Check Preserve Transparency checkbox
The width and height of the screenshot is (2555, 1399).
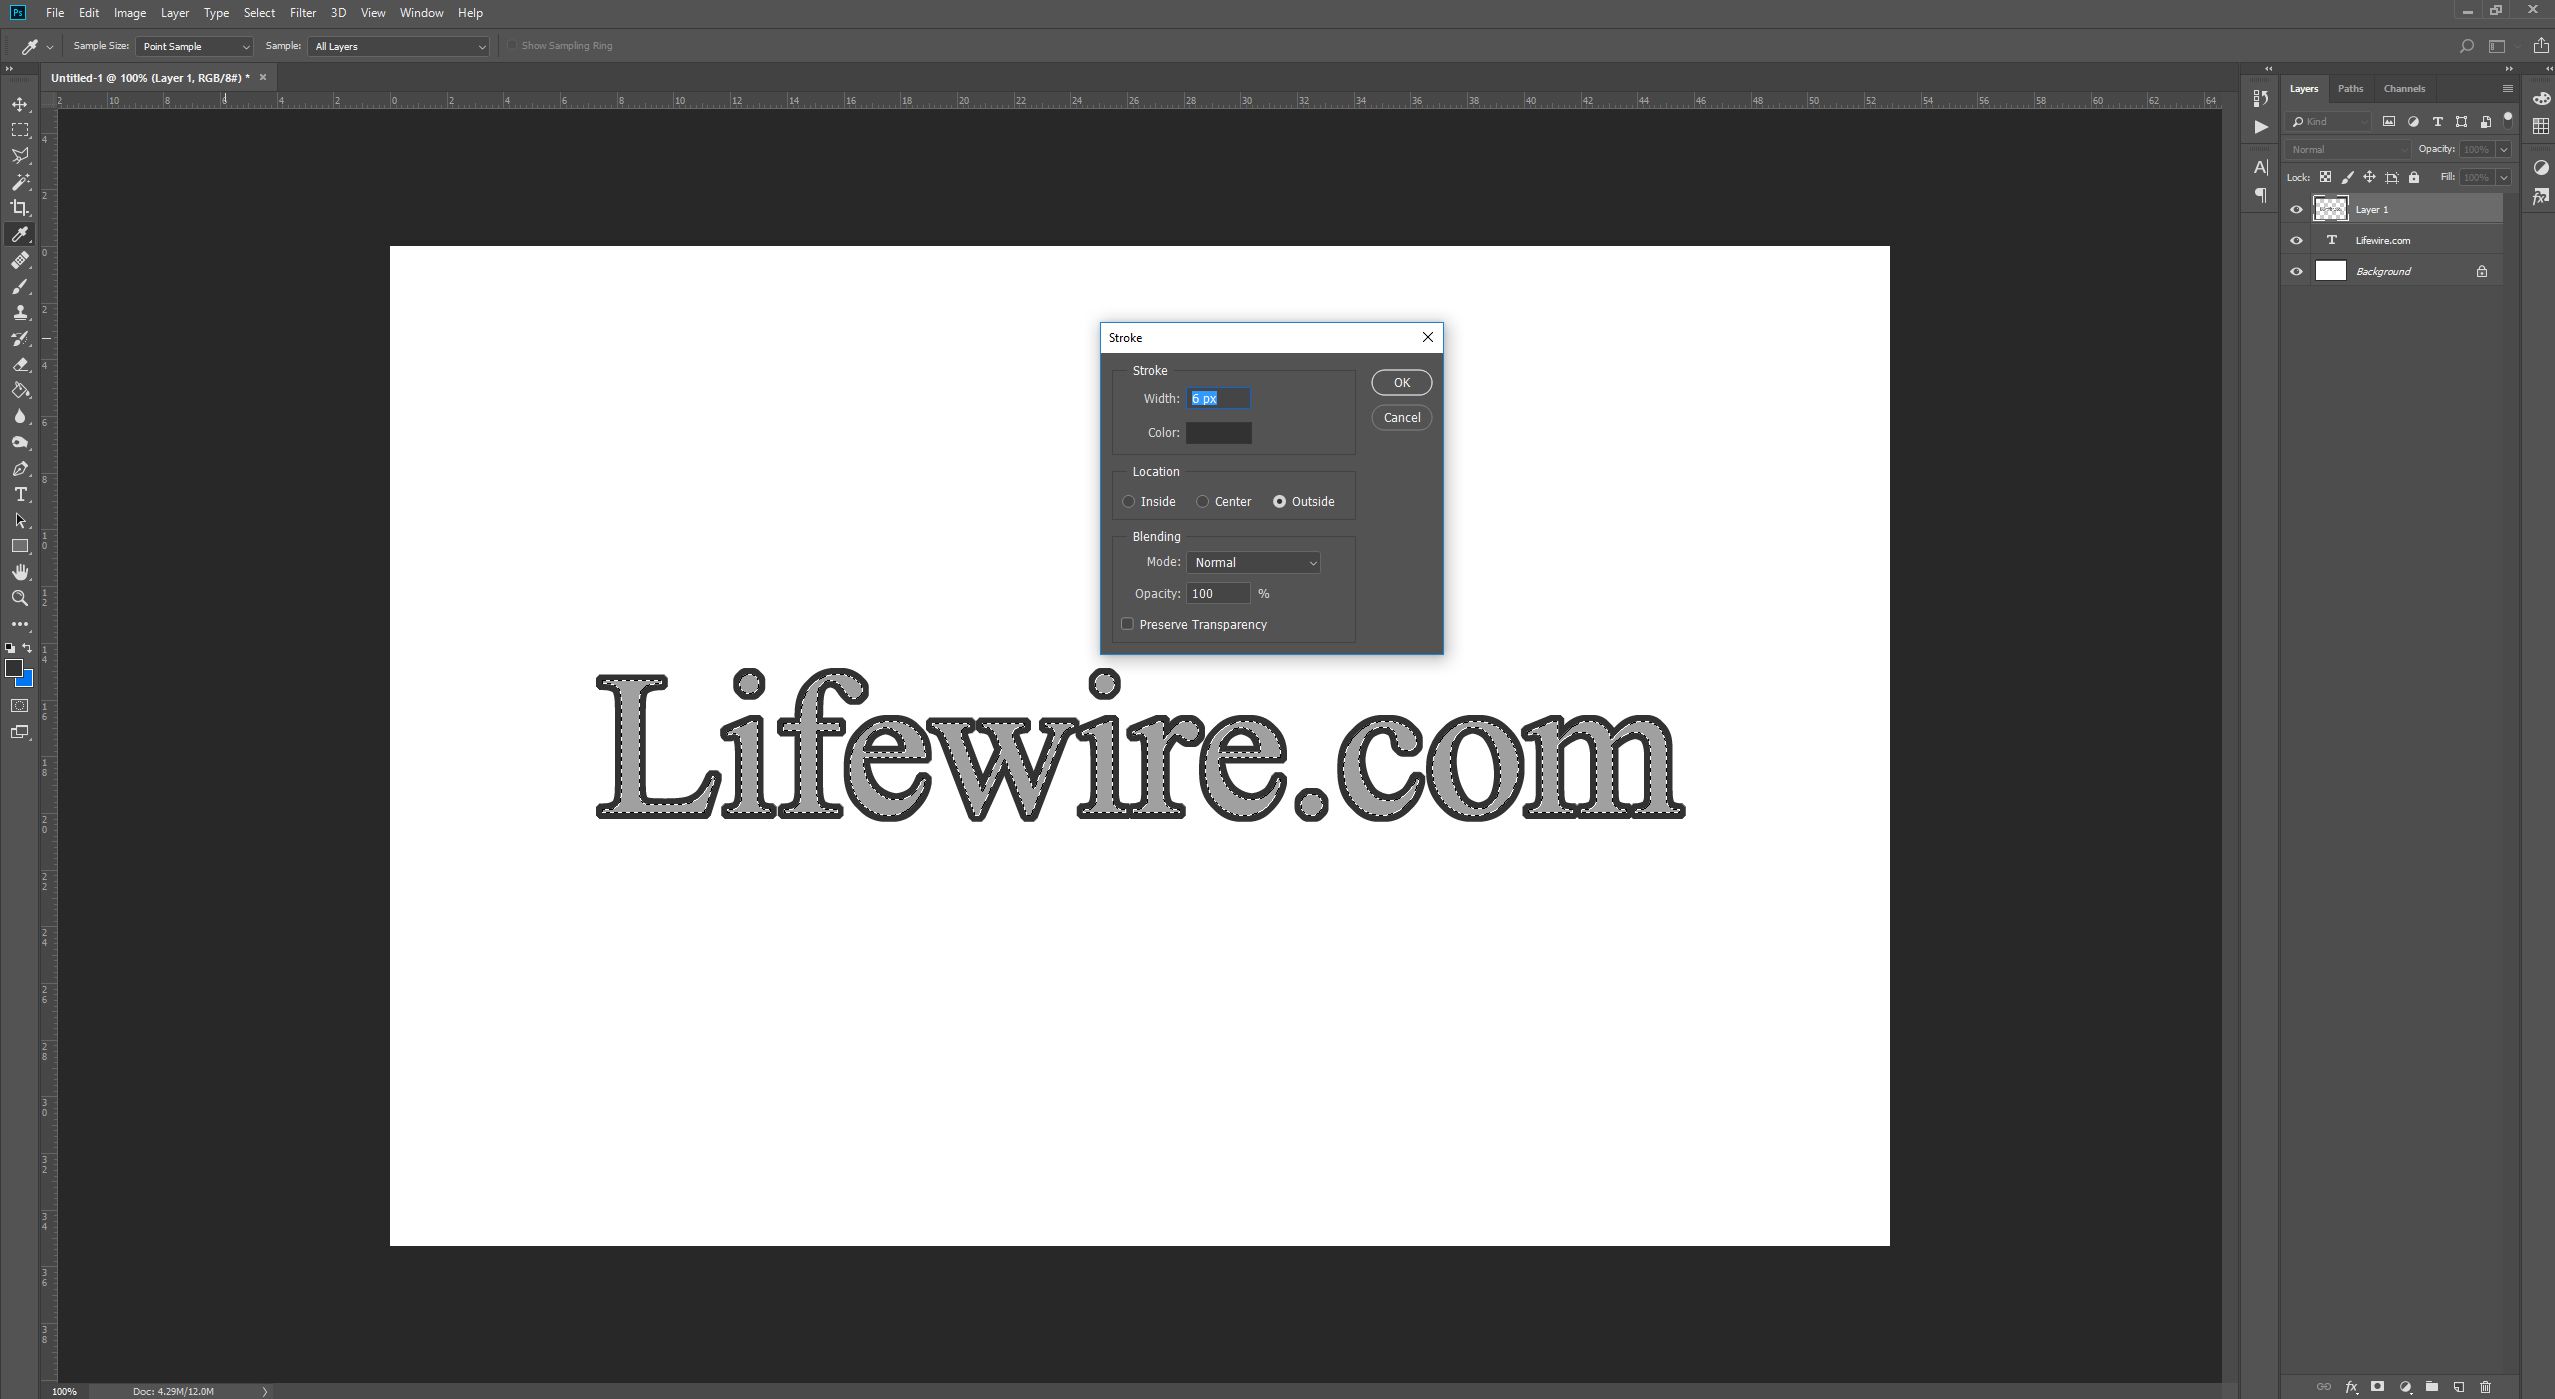tap(1127, 624)
